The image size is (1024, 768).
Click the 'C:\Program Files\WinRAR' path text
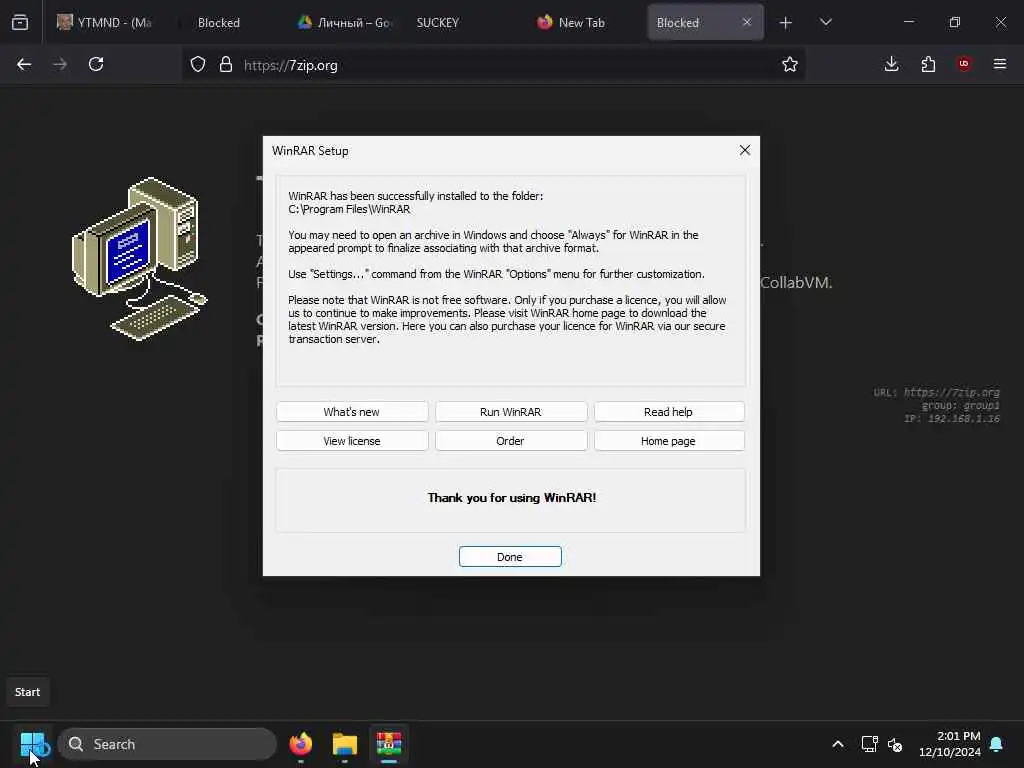coord(349,209)
